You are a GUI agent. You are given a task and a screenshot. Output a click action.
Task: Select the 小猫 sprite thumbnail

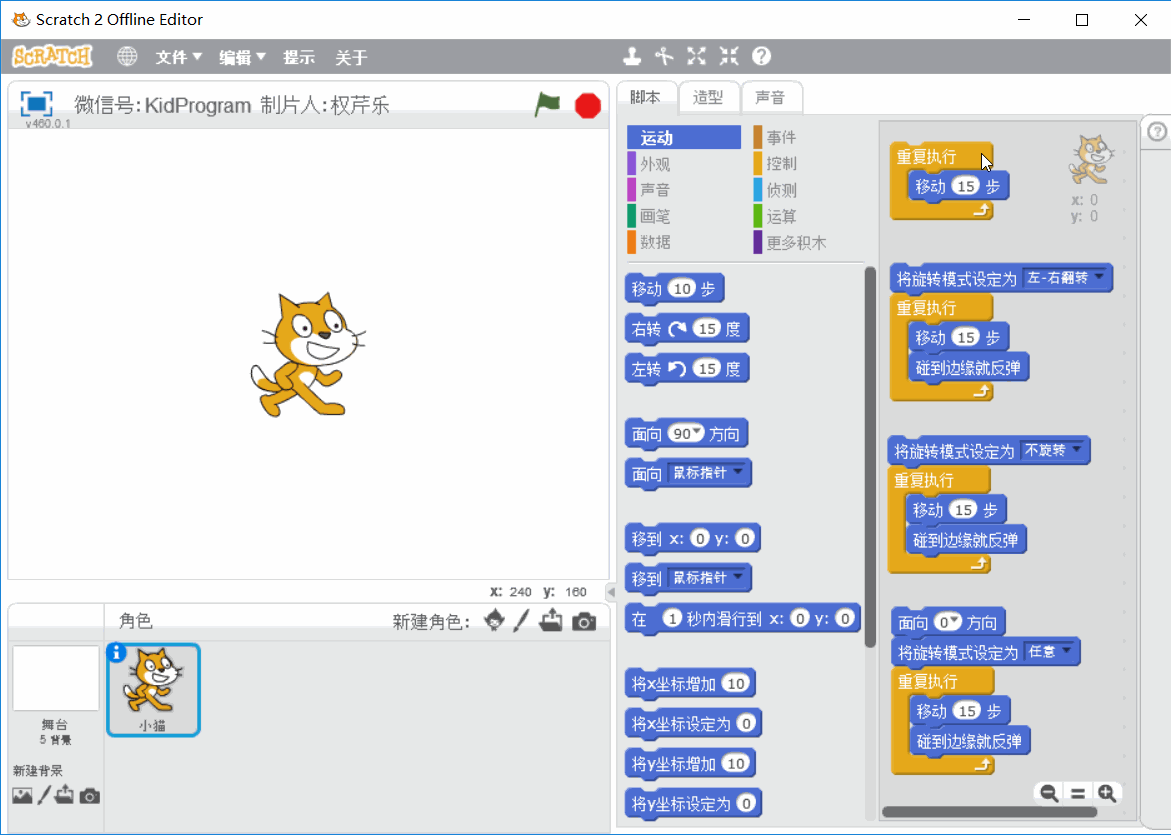pyautogui.click(x=154, y=689)
